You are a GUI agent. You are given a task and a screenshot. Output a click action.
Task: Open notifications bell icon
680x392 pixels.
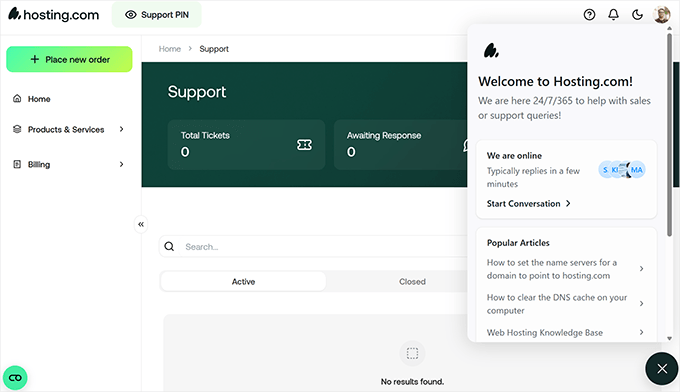pyautogui.click(x=613, y=15)
